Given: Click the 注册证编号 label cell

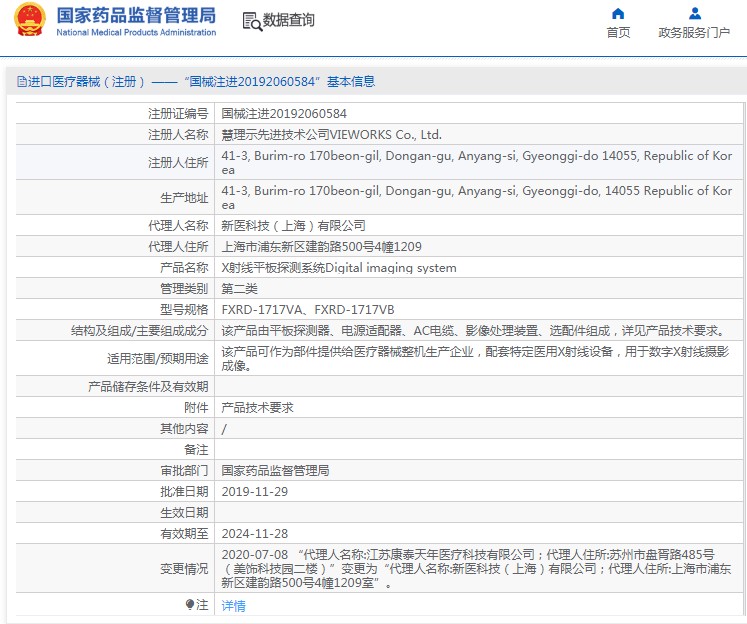Looking at the screenshot, I should click(x=115, y=113).
